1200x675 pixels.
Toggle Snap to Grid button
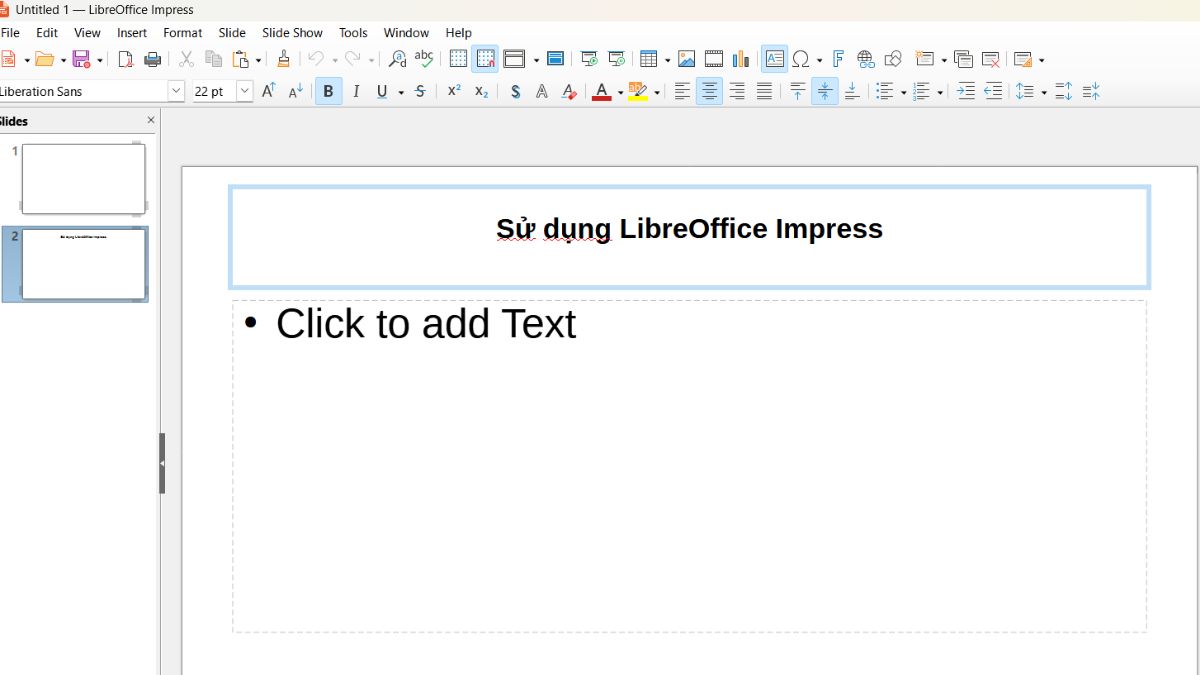click(x=485, y=59)
